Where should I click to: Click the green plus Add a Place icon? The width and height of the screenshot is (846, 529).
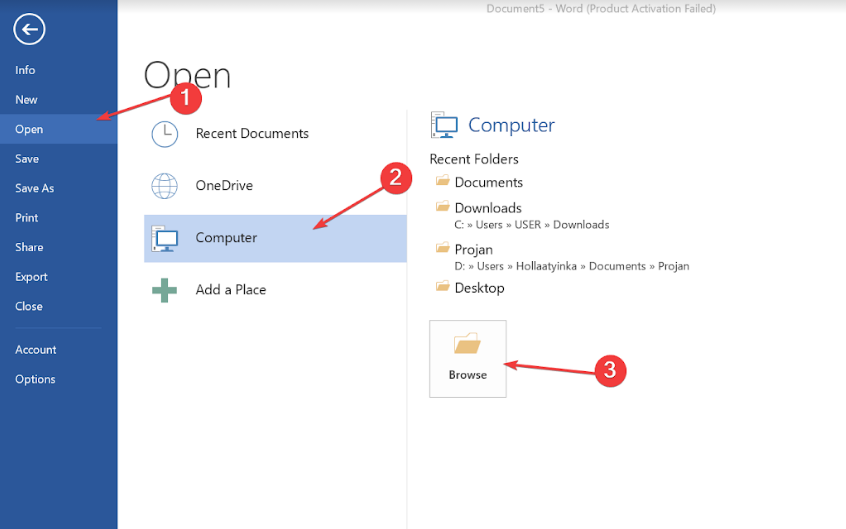(x=165, y=290)
